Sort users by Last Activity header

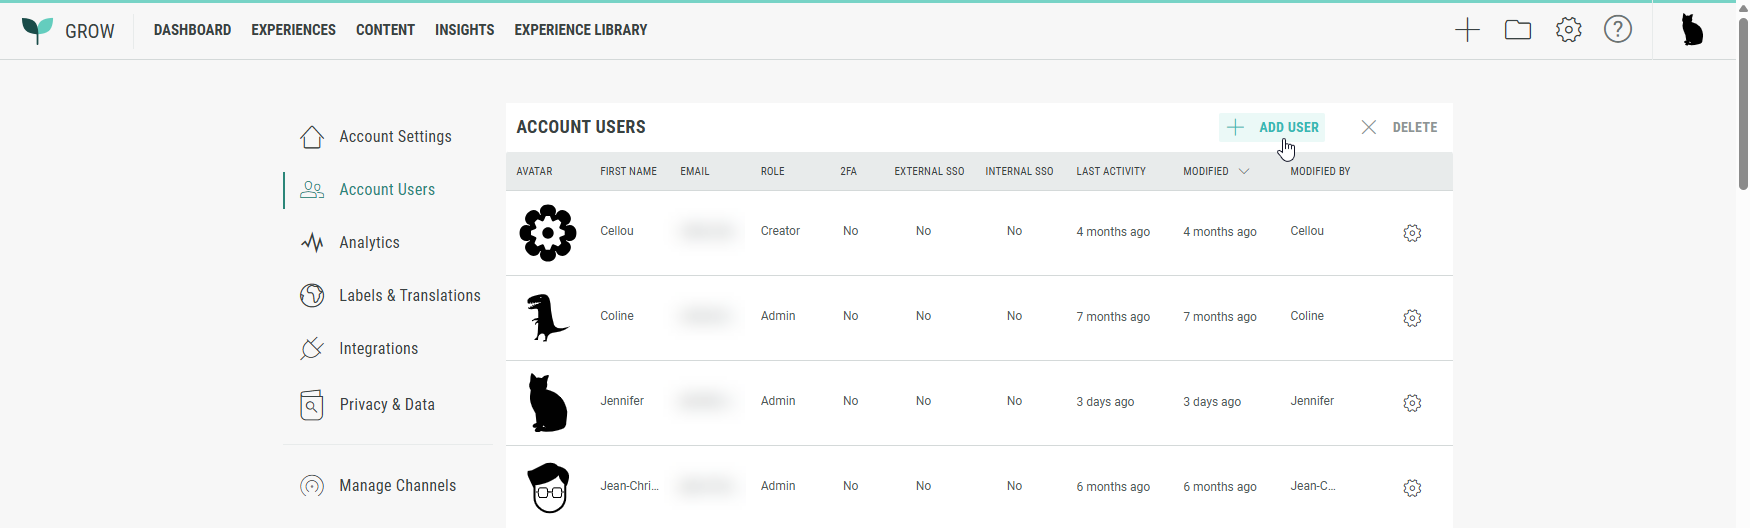1110,172
